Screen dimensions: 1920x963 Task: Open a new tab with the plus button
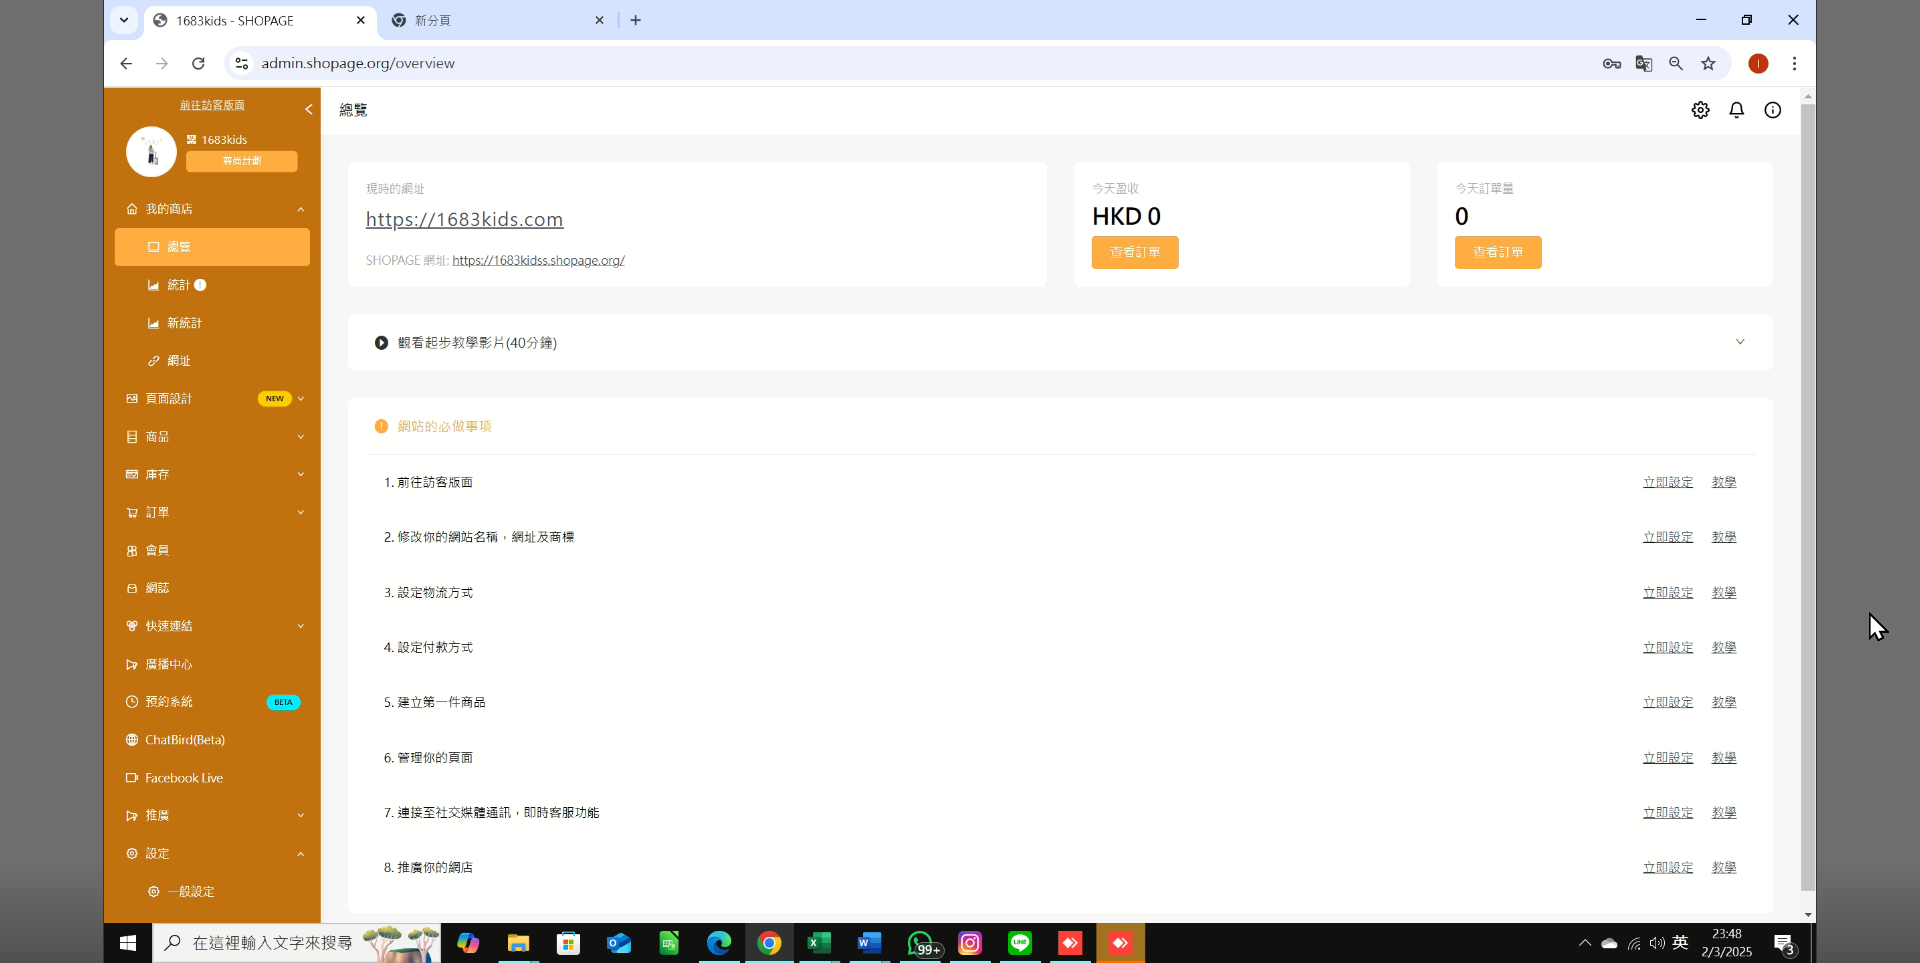click(635, 20)
